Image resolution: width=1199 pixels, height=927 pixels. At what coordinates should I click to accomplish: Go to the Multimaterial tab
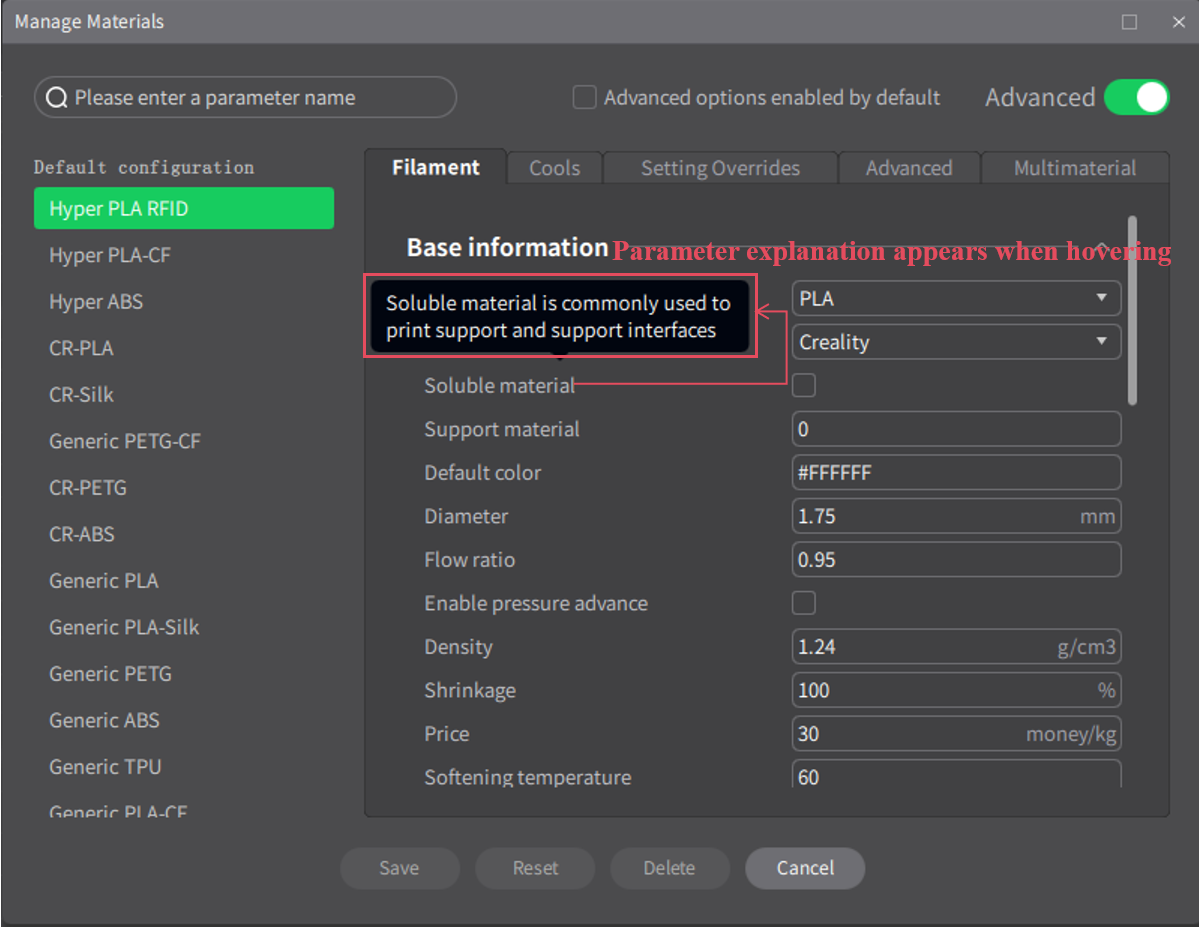point(1074,168)
